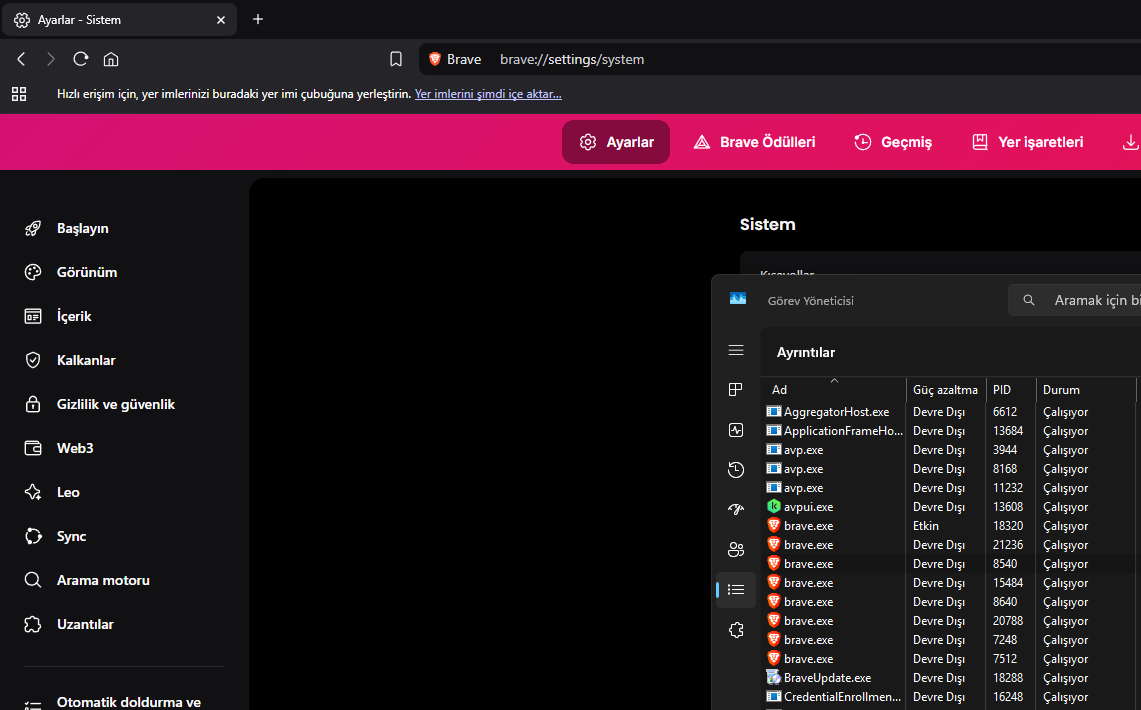Select brave.exe with PID 7248
Screen dimensions: 1141x710
point(952,639)
